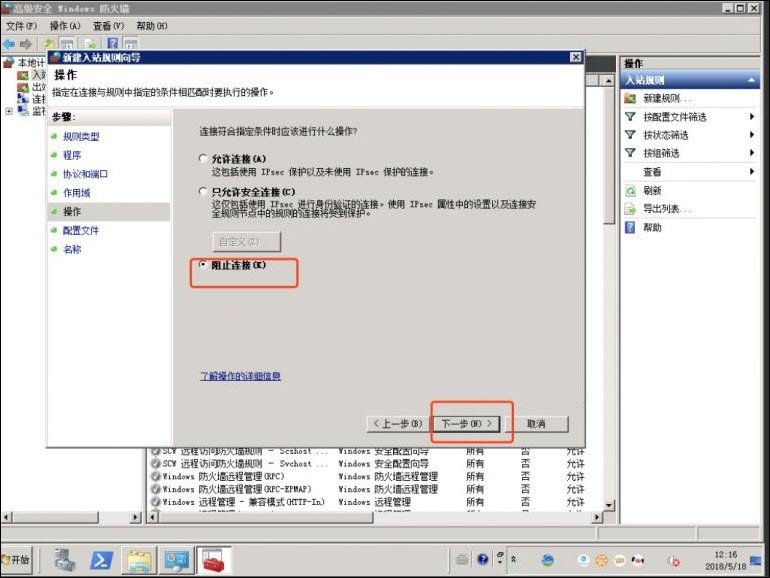Click the 新建规则 icon in actions pane
The height and width of the screenshot is (578, 770).
click(630, 98)
